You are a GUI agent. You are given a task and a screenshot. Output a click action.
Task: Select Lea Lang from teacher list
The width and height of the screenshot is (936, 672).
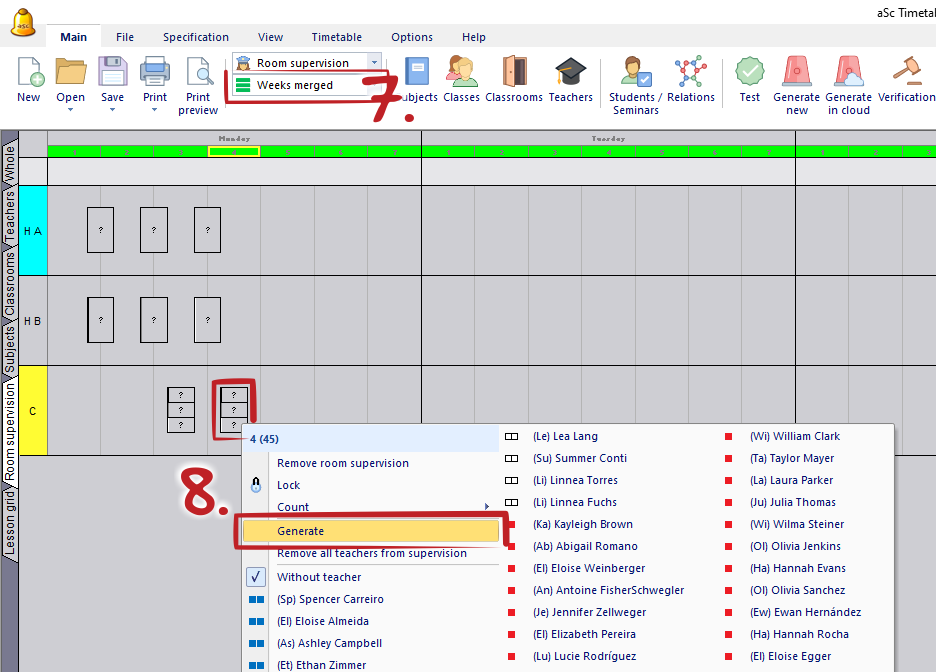point(565,436)
